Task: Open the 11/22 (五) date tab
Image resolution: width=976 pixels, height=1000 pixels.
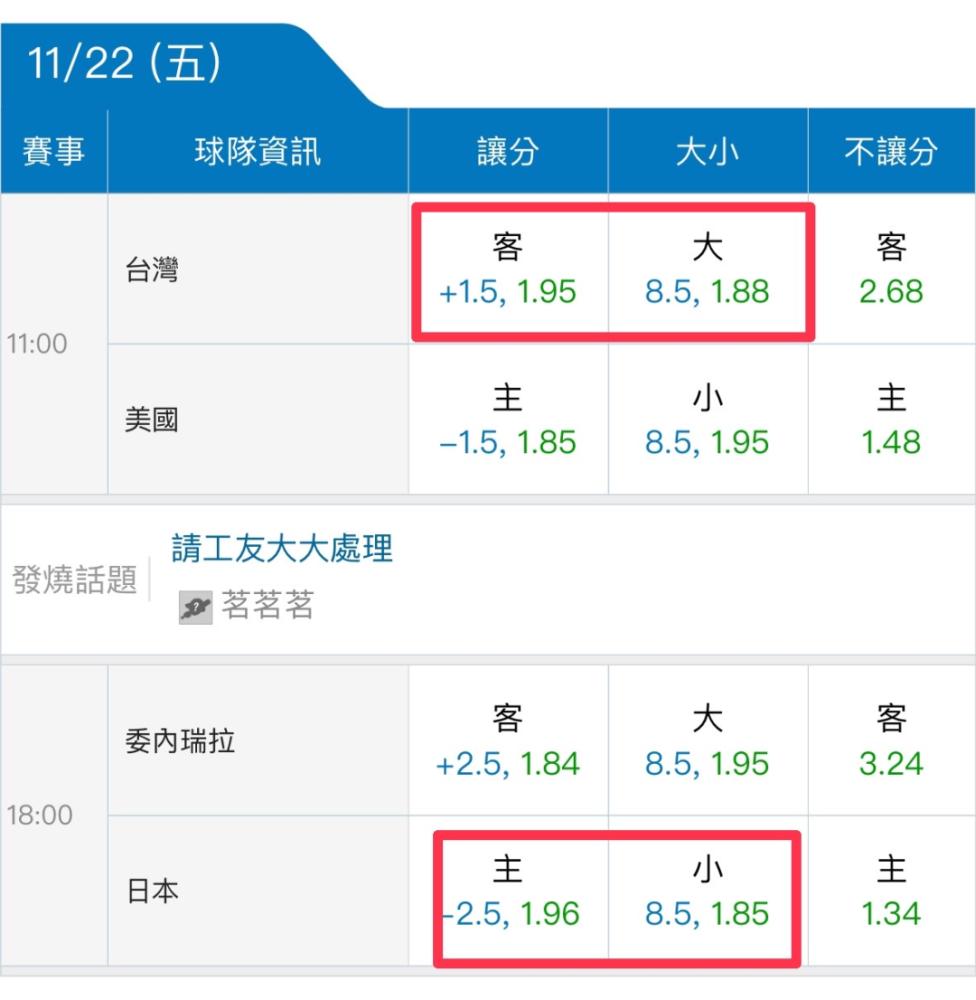Action: pos(124,64)
